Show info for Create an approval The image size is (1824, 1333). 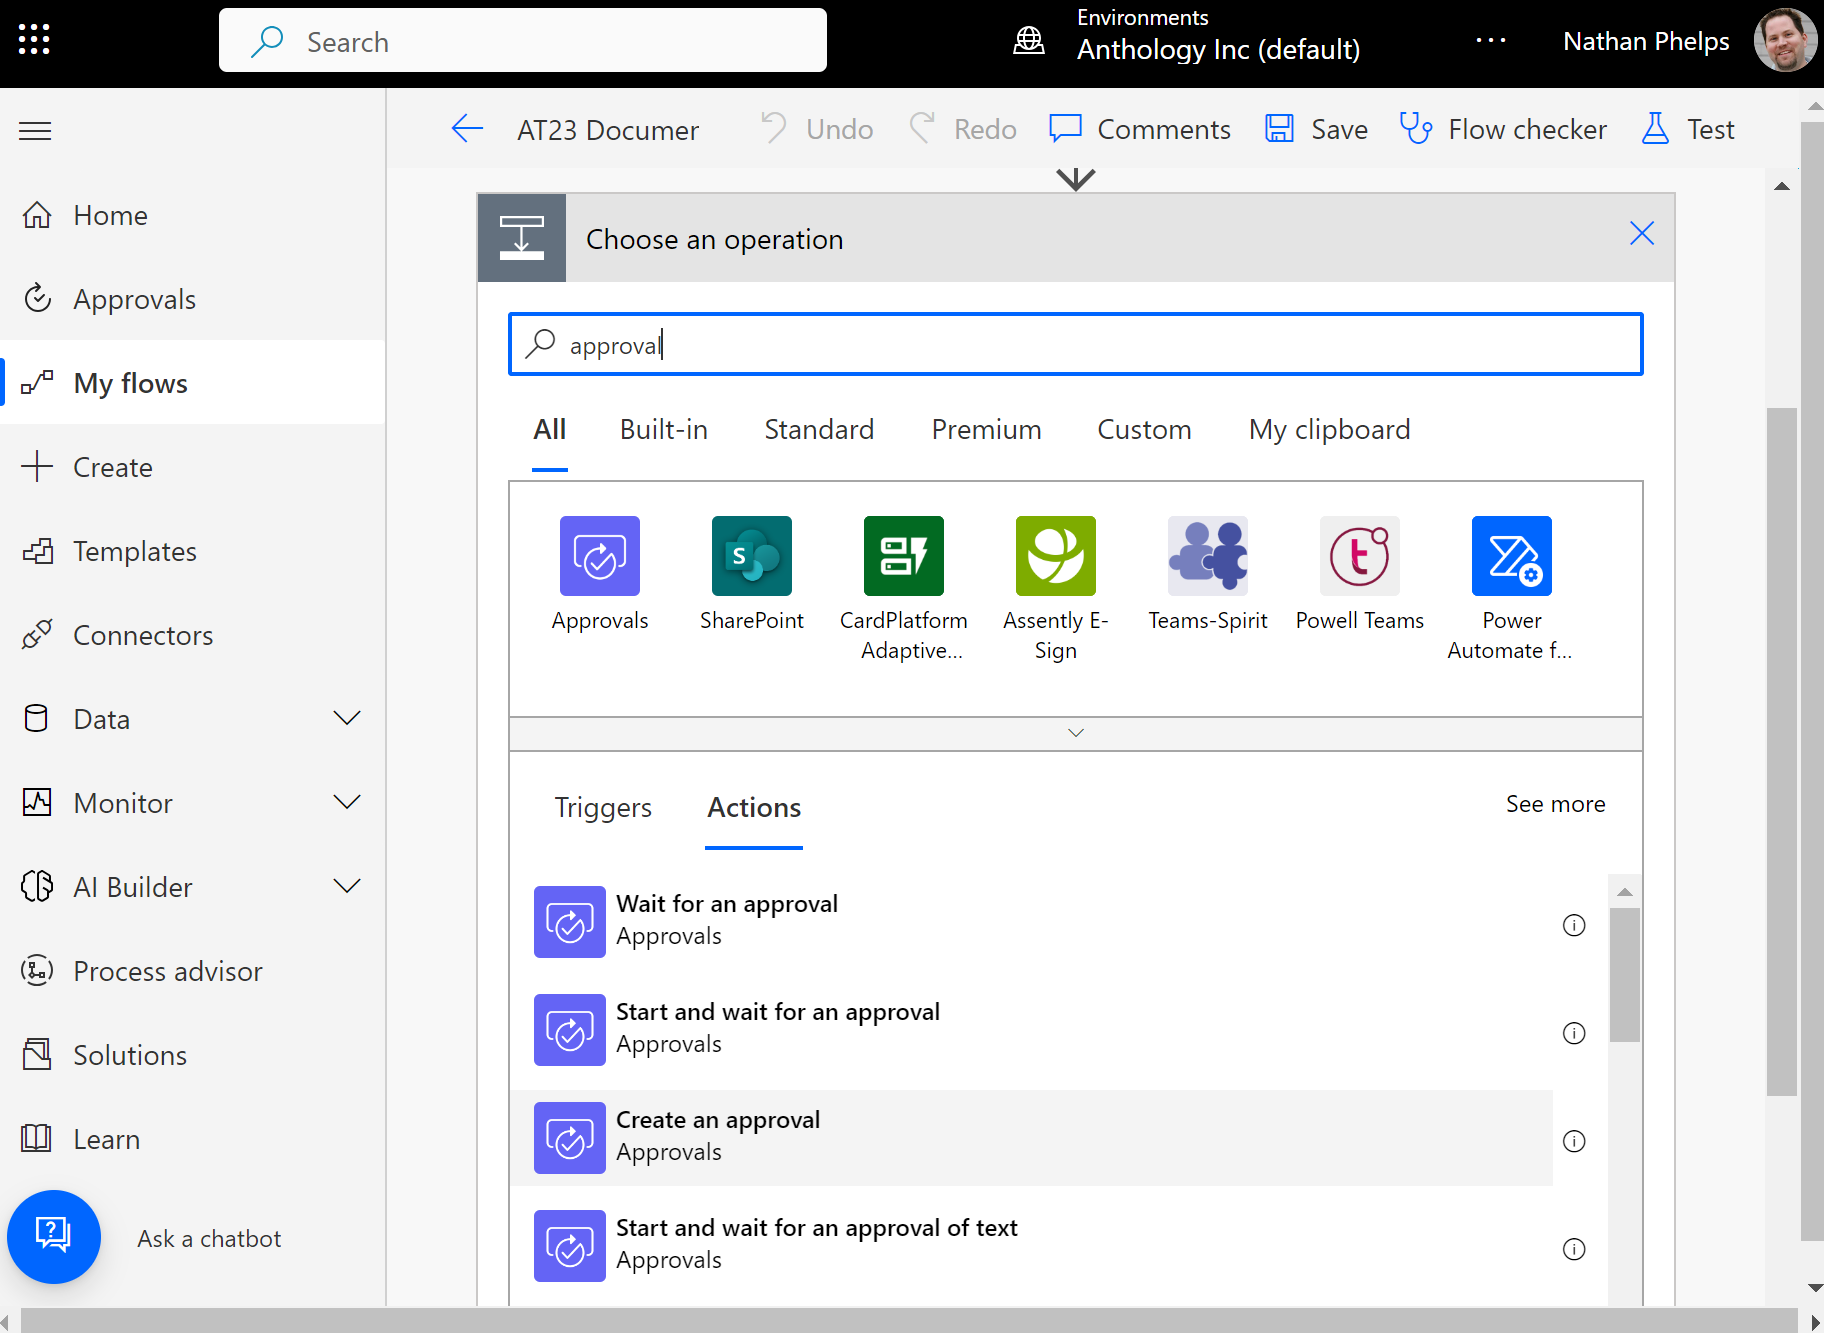1574,1141
